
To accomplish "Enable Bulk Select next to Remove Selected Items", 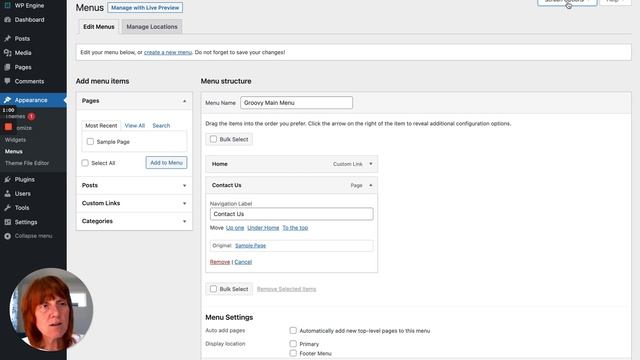I will [213, 289].
